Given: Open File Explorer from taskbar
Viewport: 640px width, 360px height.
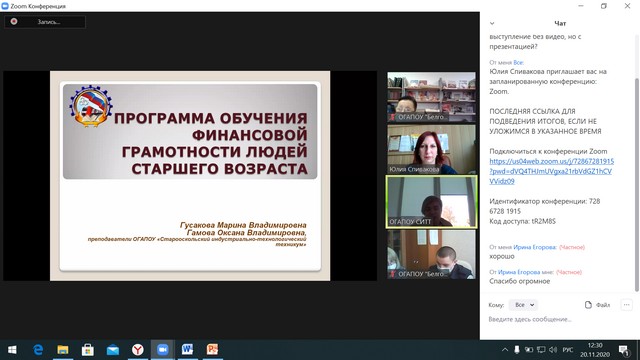Looking at the screenshot, I should tap(63, 350).
